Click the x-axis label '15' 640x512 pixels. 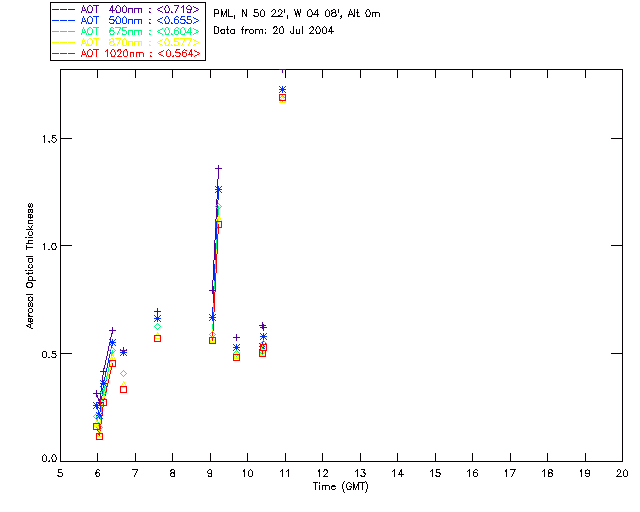(435, 473)
